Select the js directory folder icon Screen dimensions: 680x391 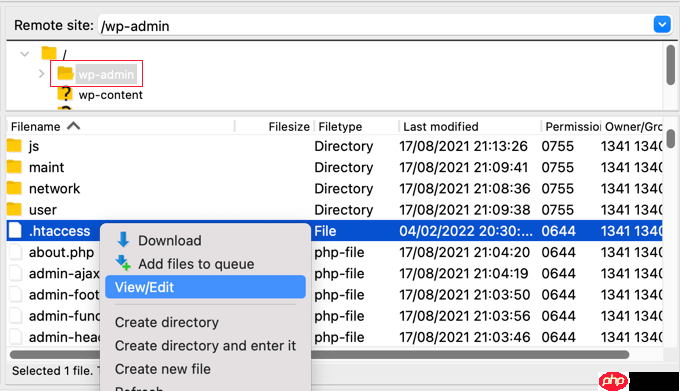14,146
